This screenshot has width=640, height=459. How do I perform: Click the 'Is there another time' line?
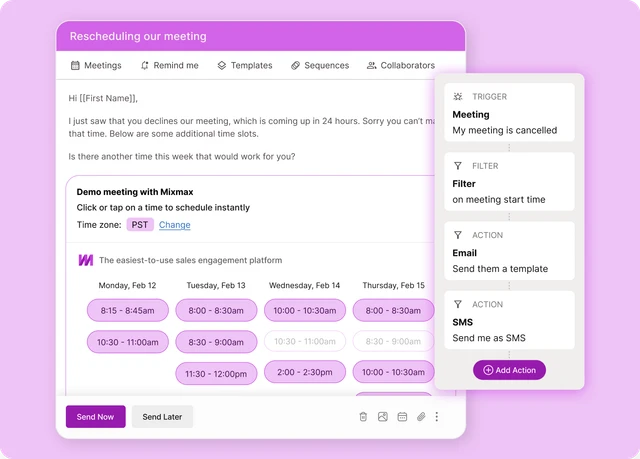(x=182, y=157)
